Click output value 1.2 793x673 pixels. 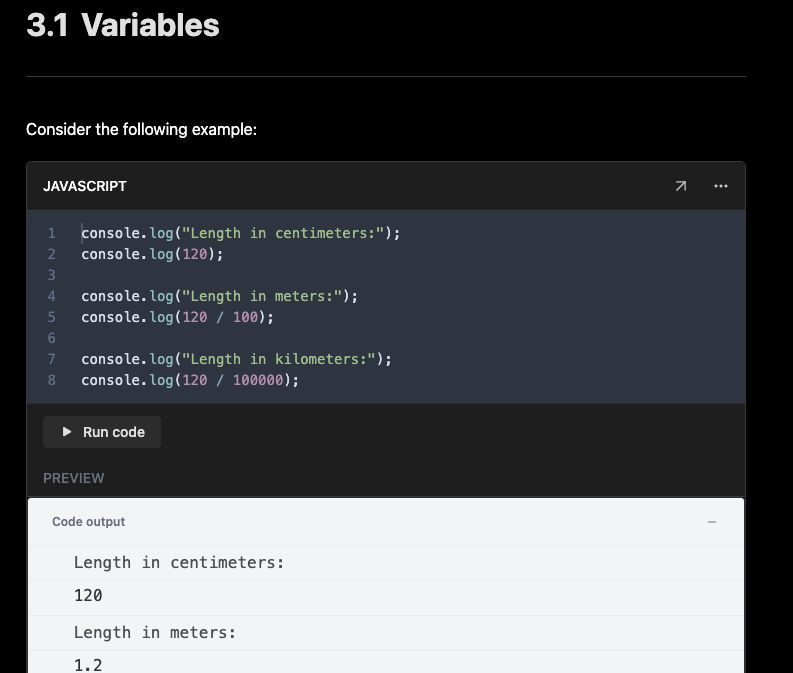pyautogui.click(x=88, y=664)
